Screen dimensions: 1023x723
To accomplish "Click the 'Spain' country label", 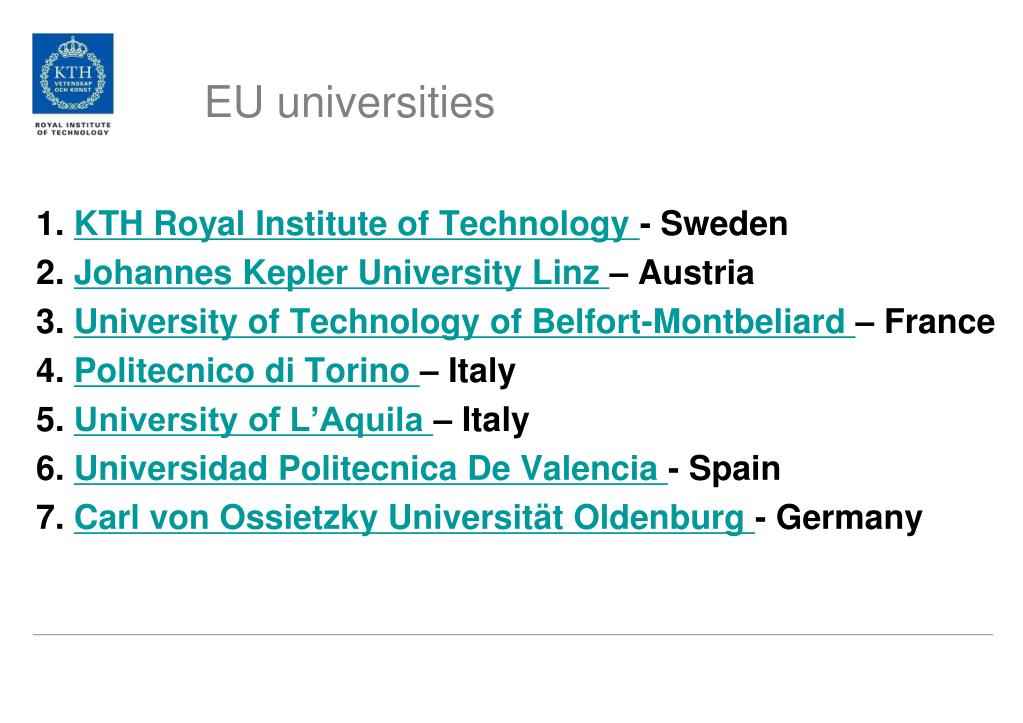I will pyautogui.click(x=734, y=469).
